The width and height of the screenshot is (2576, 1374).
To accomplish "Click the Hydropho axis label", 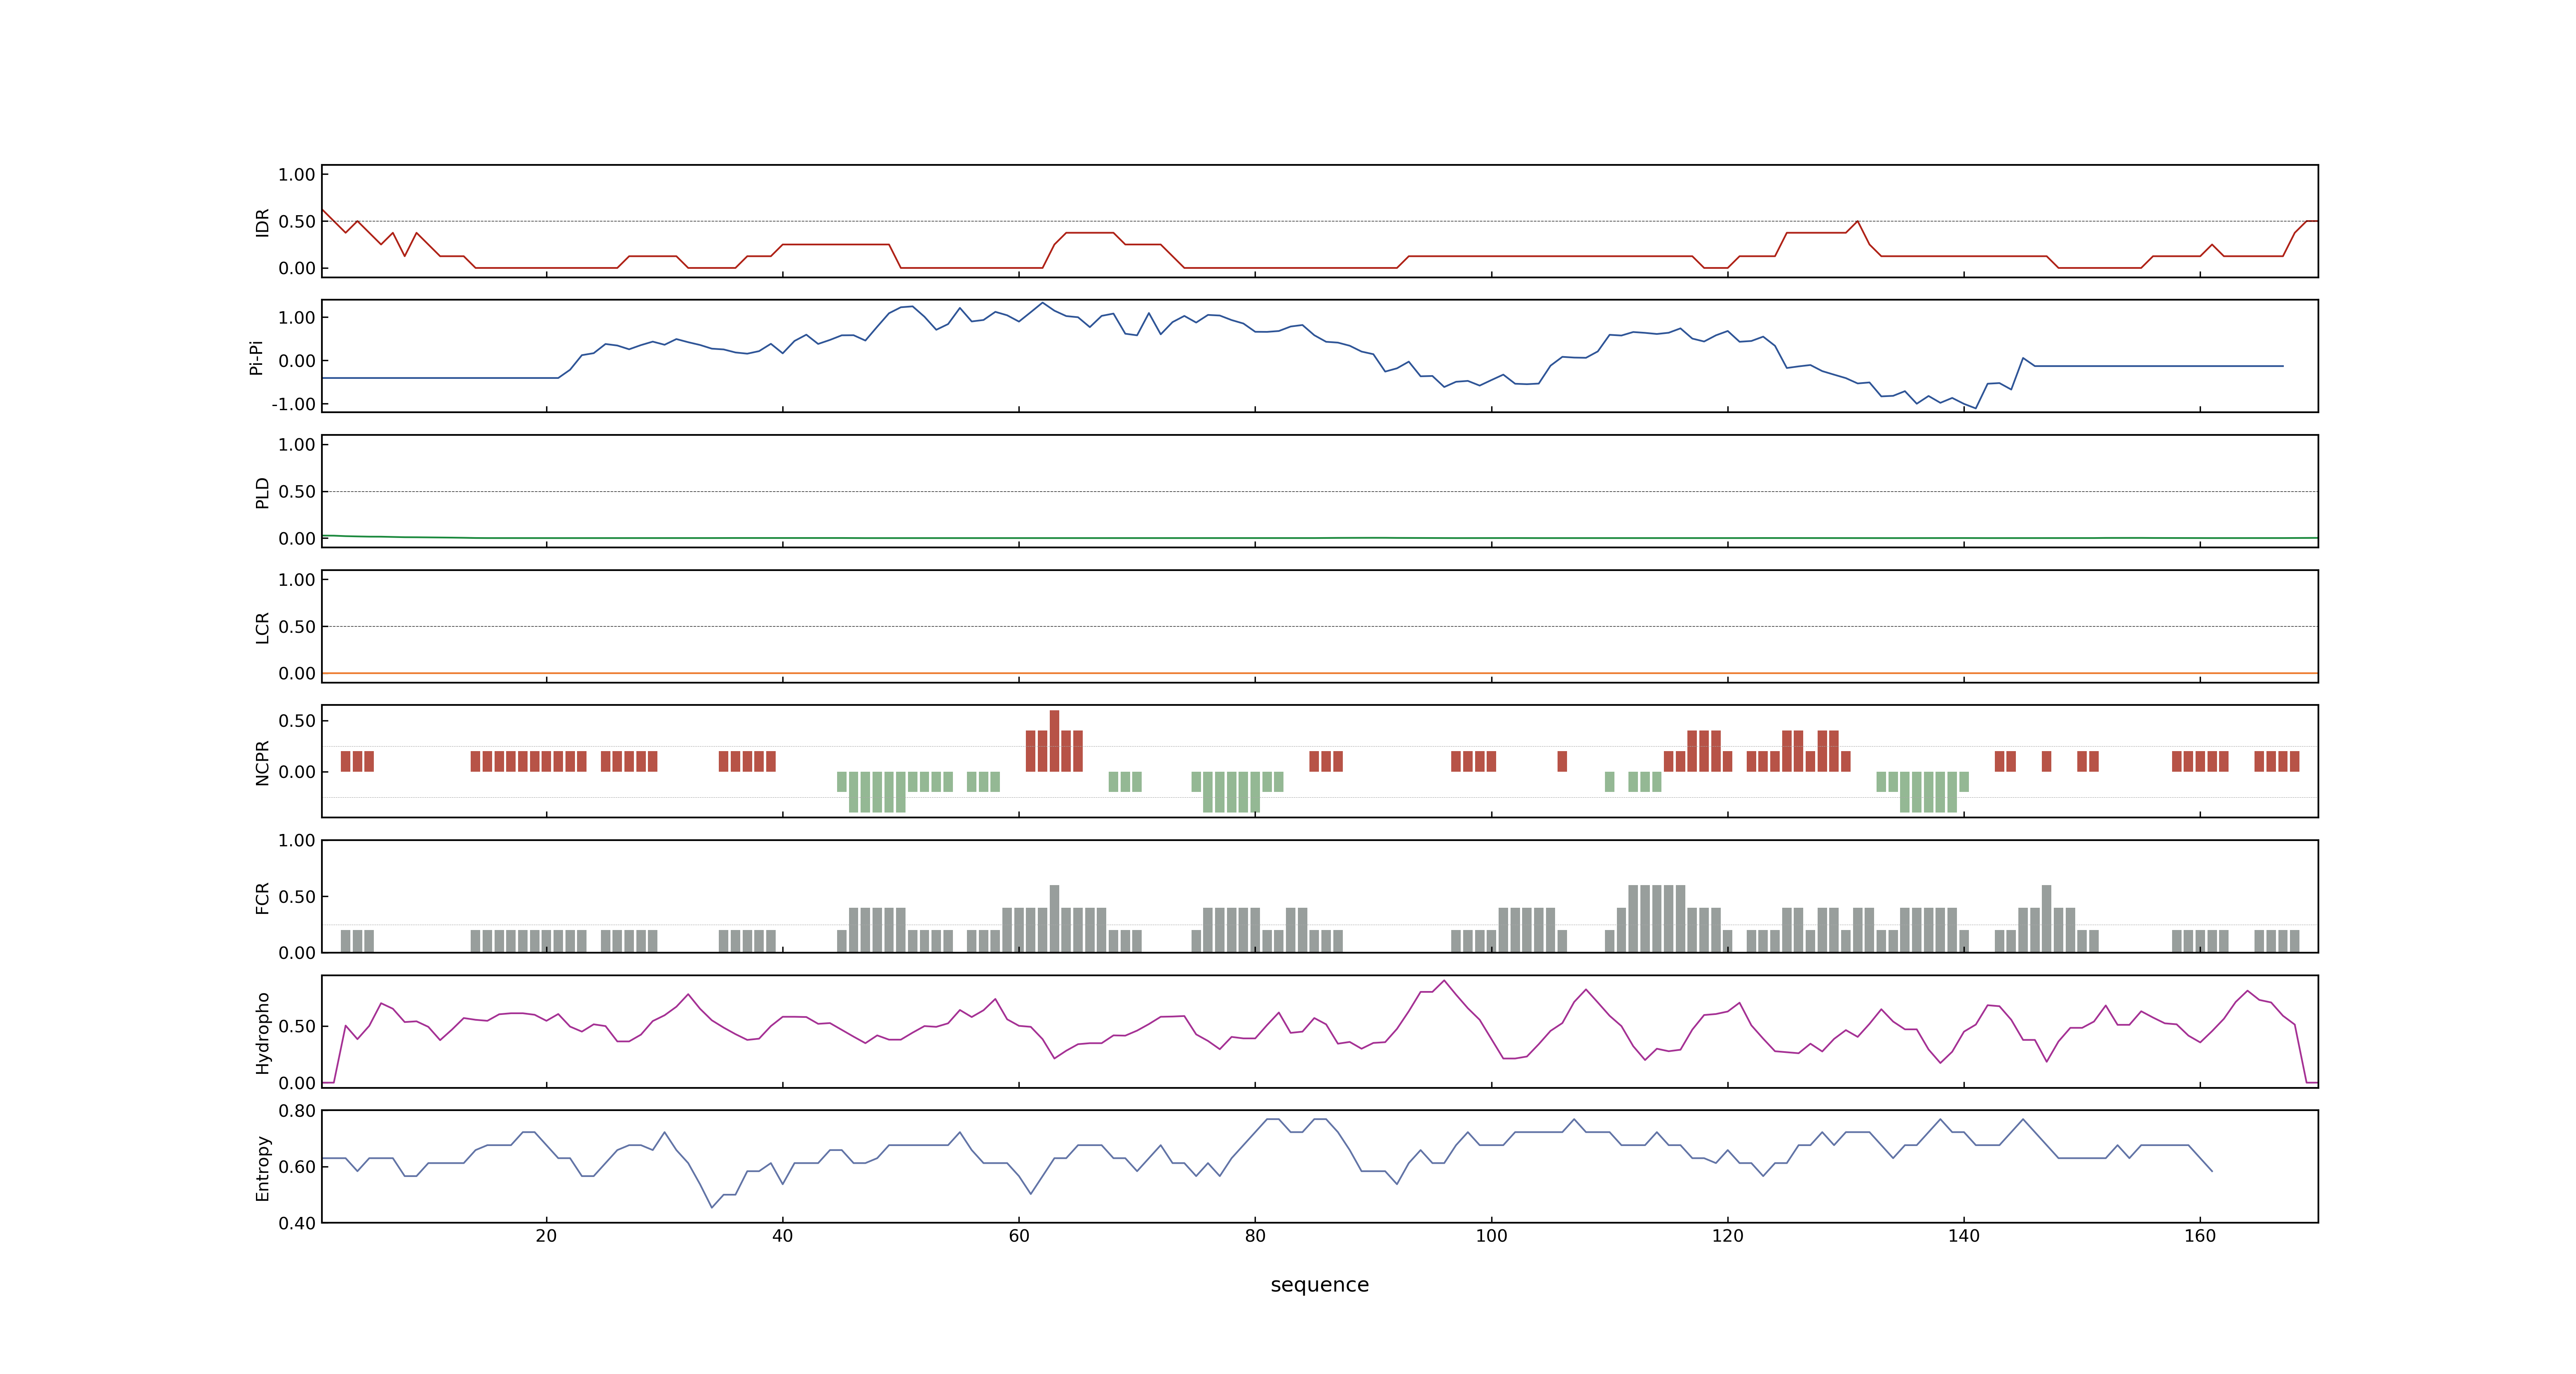I will pyautogui.click(x=262, y=1033).
